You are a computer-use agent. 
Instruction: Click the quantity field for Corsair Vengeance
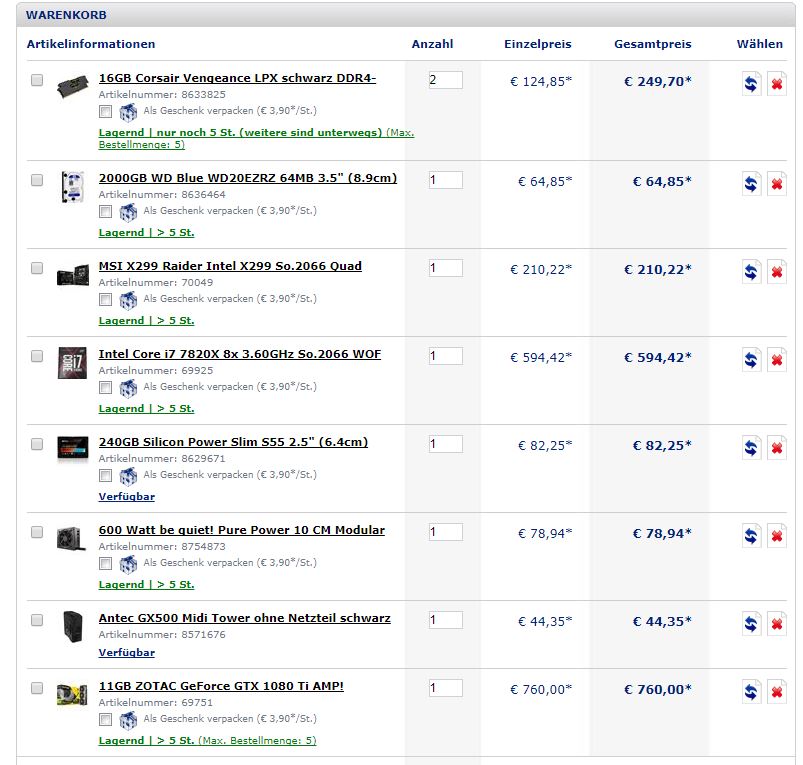tap(446, 80)
